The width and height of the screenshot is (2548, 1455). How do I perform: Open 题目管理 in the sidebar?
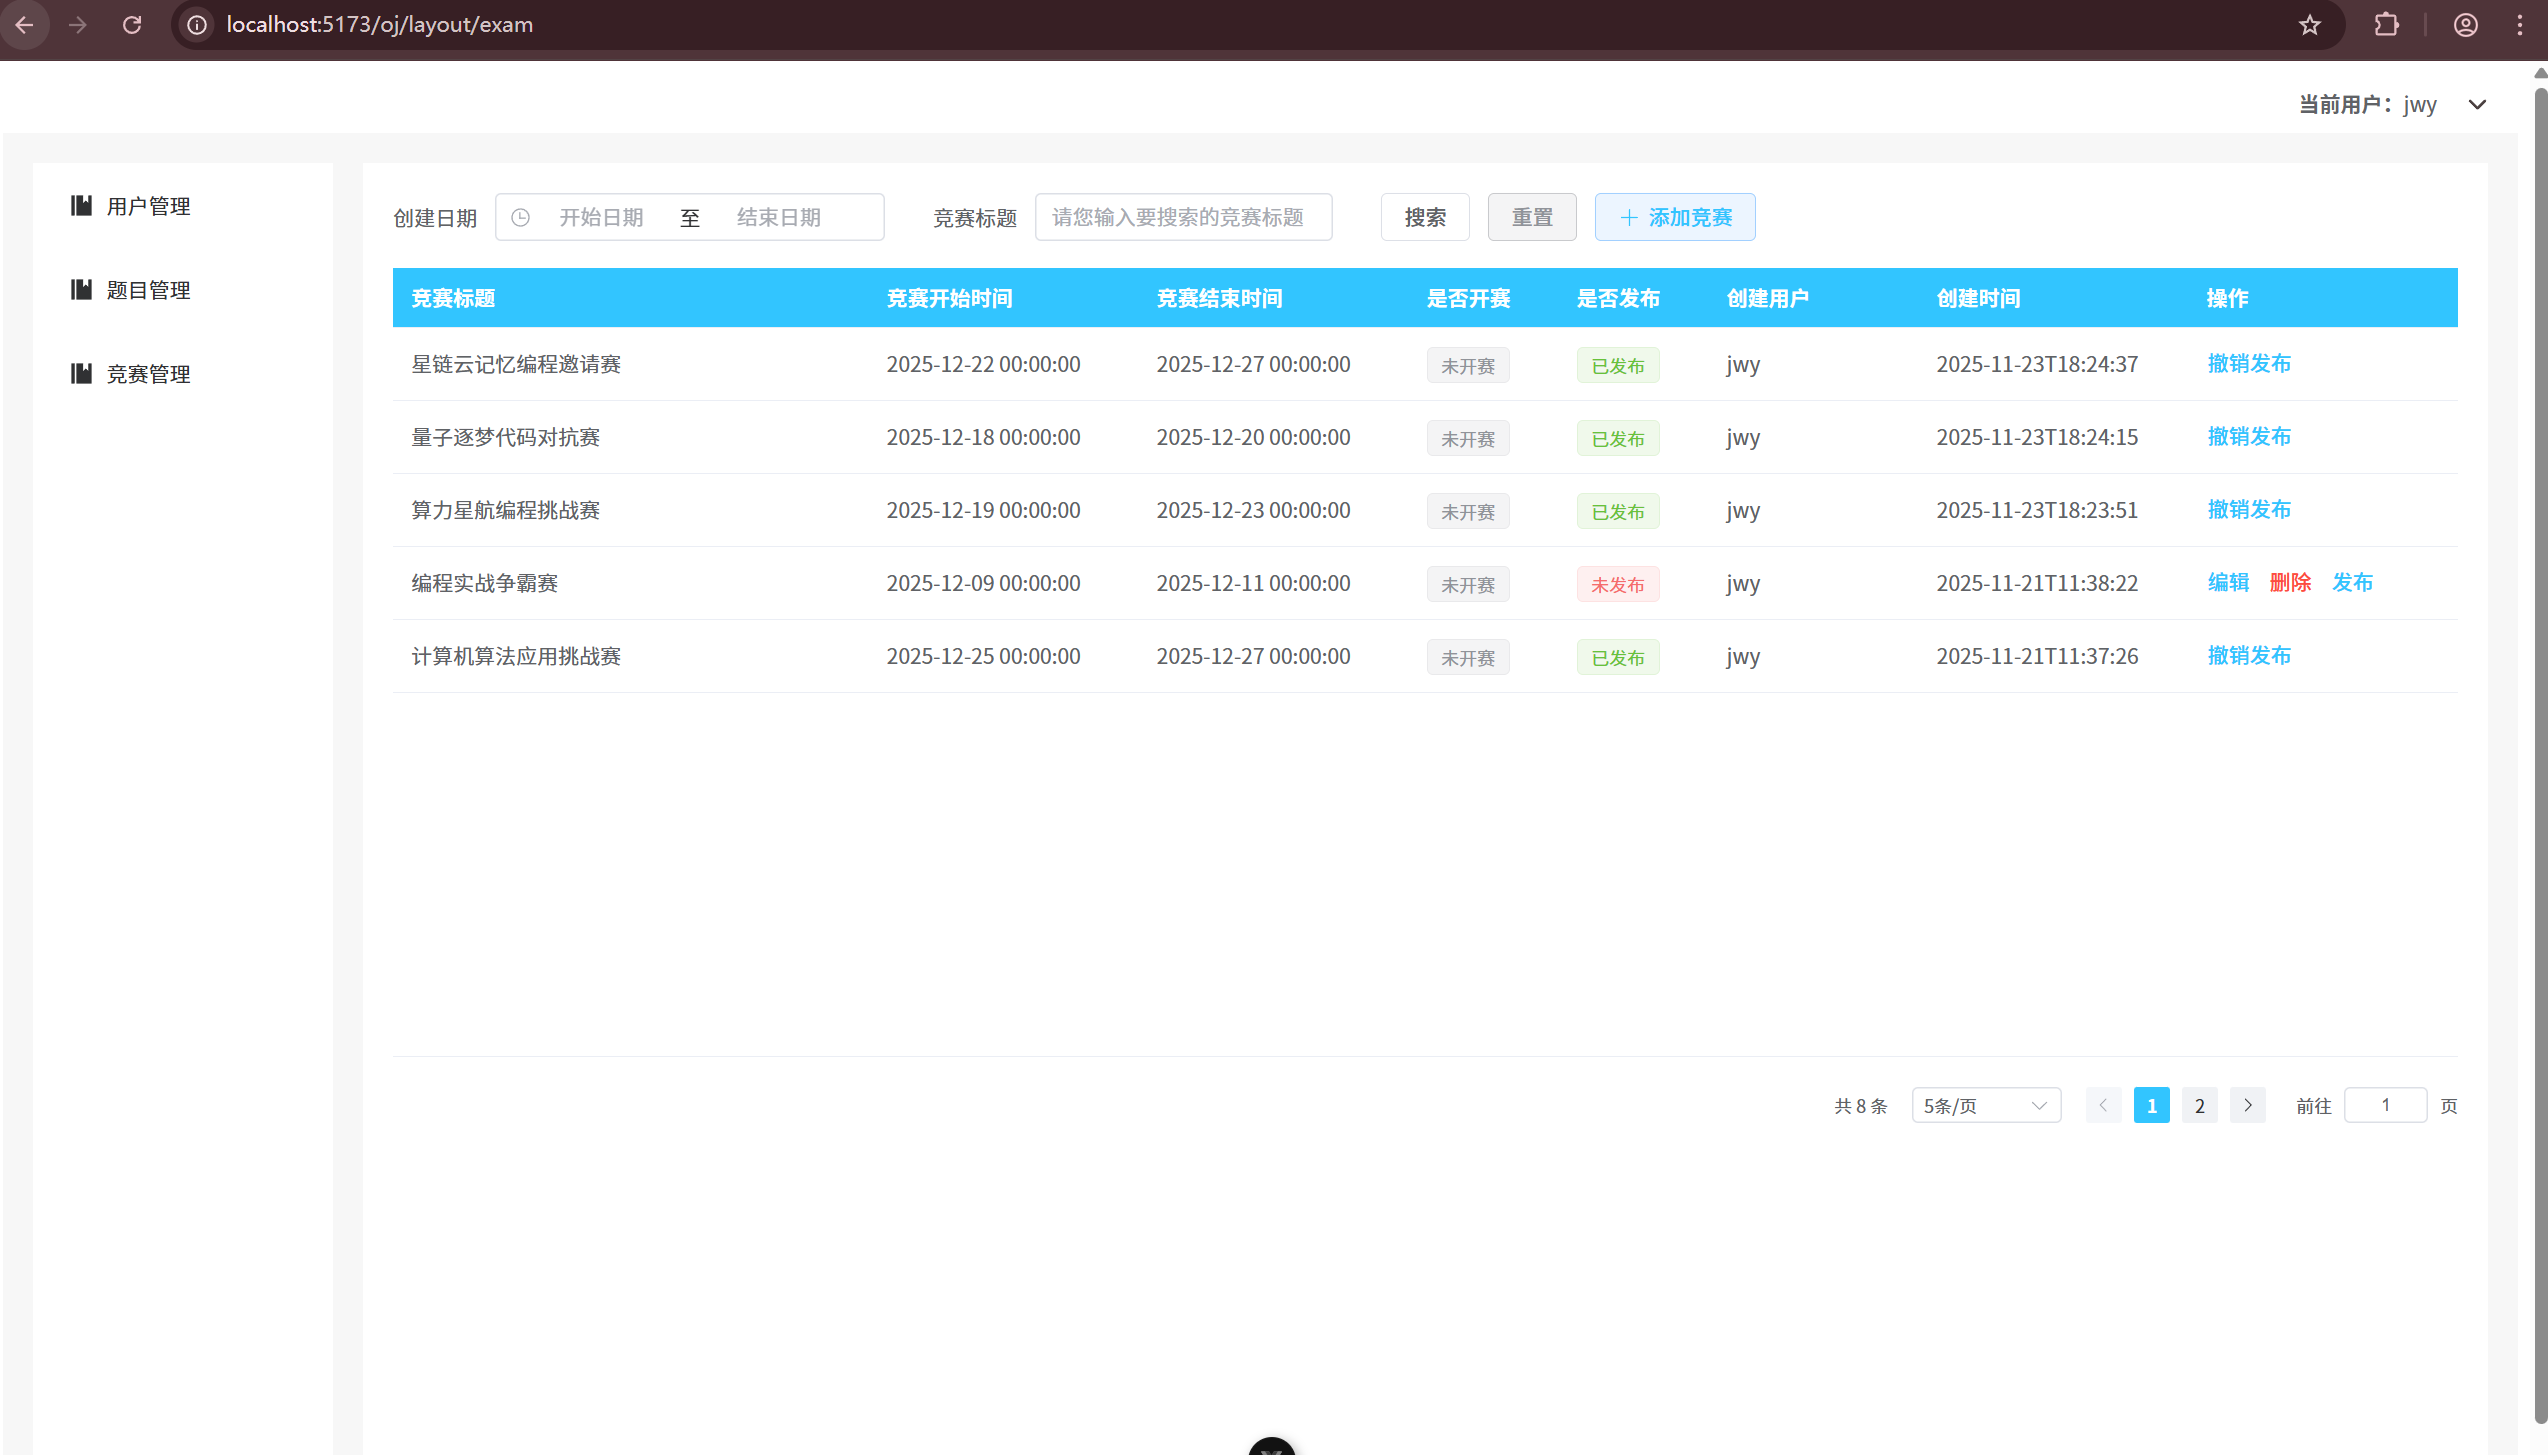pyautogui.click(x=148, y=290)
